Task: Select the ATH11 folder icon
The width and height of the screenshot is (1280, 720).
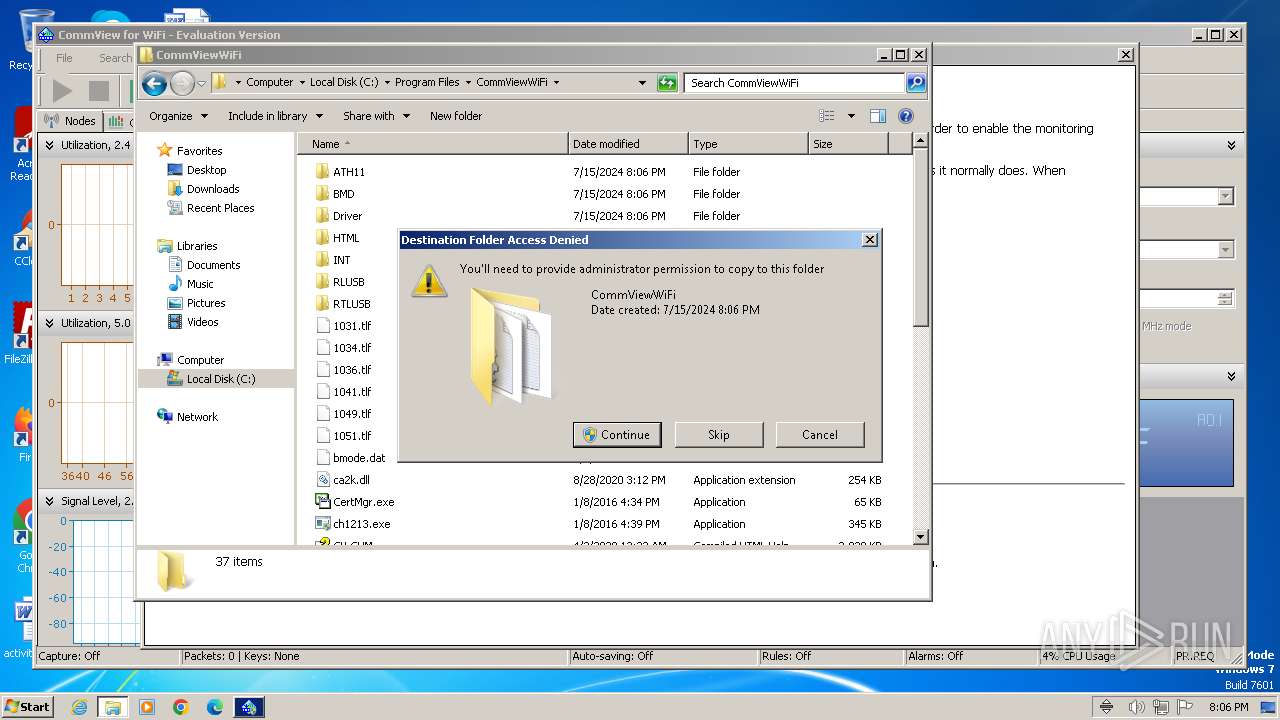Action: coord(322,171)
